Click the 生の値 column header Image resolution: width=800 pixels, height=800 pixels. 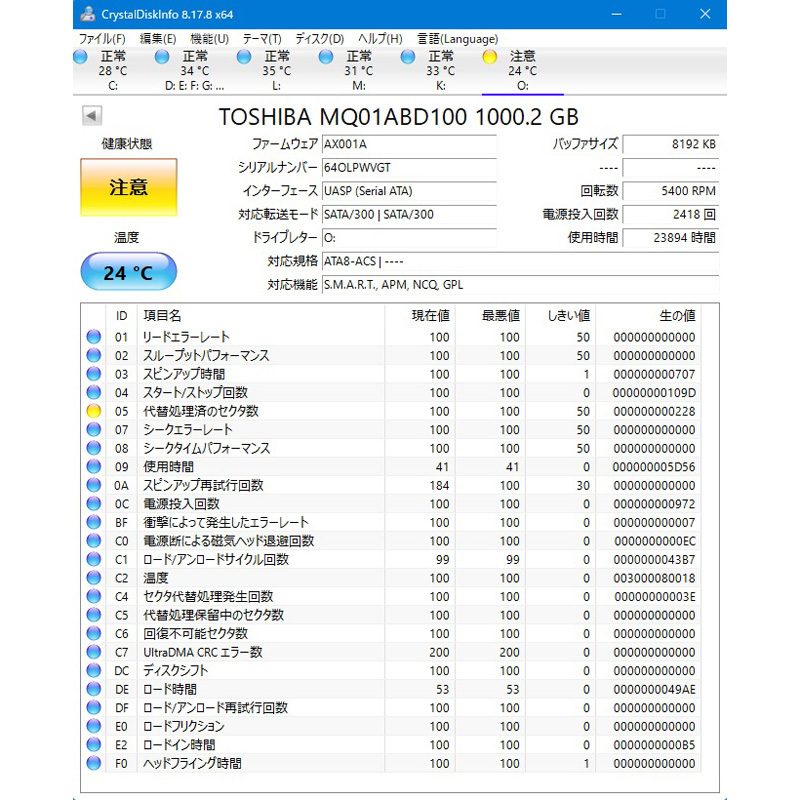tap(648, 316)
